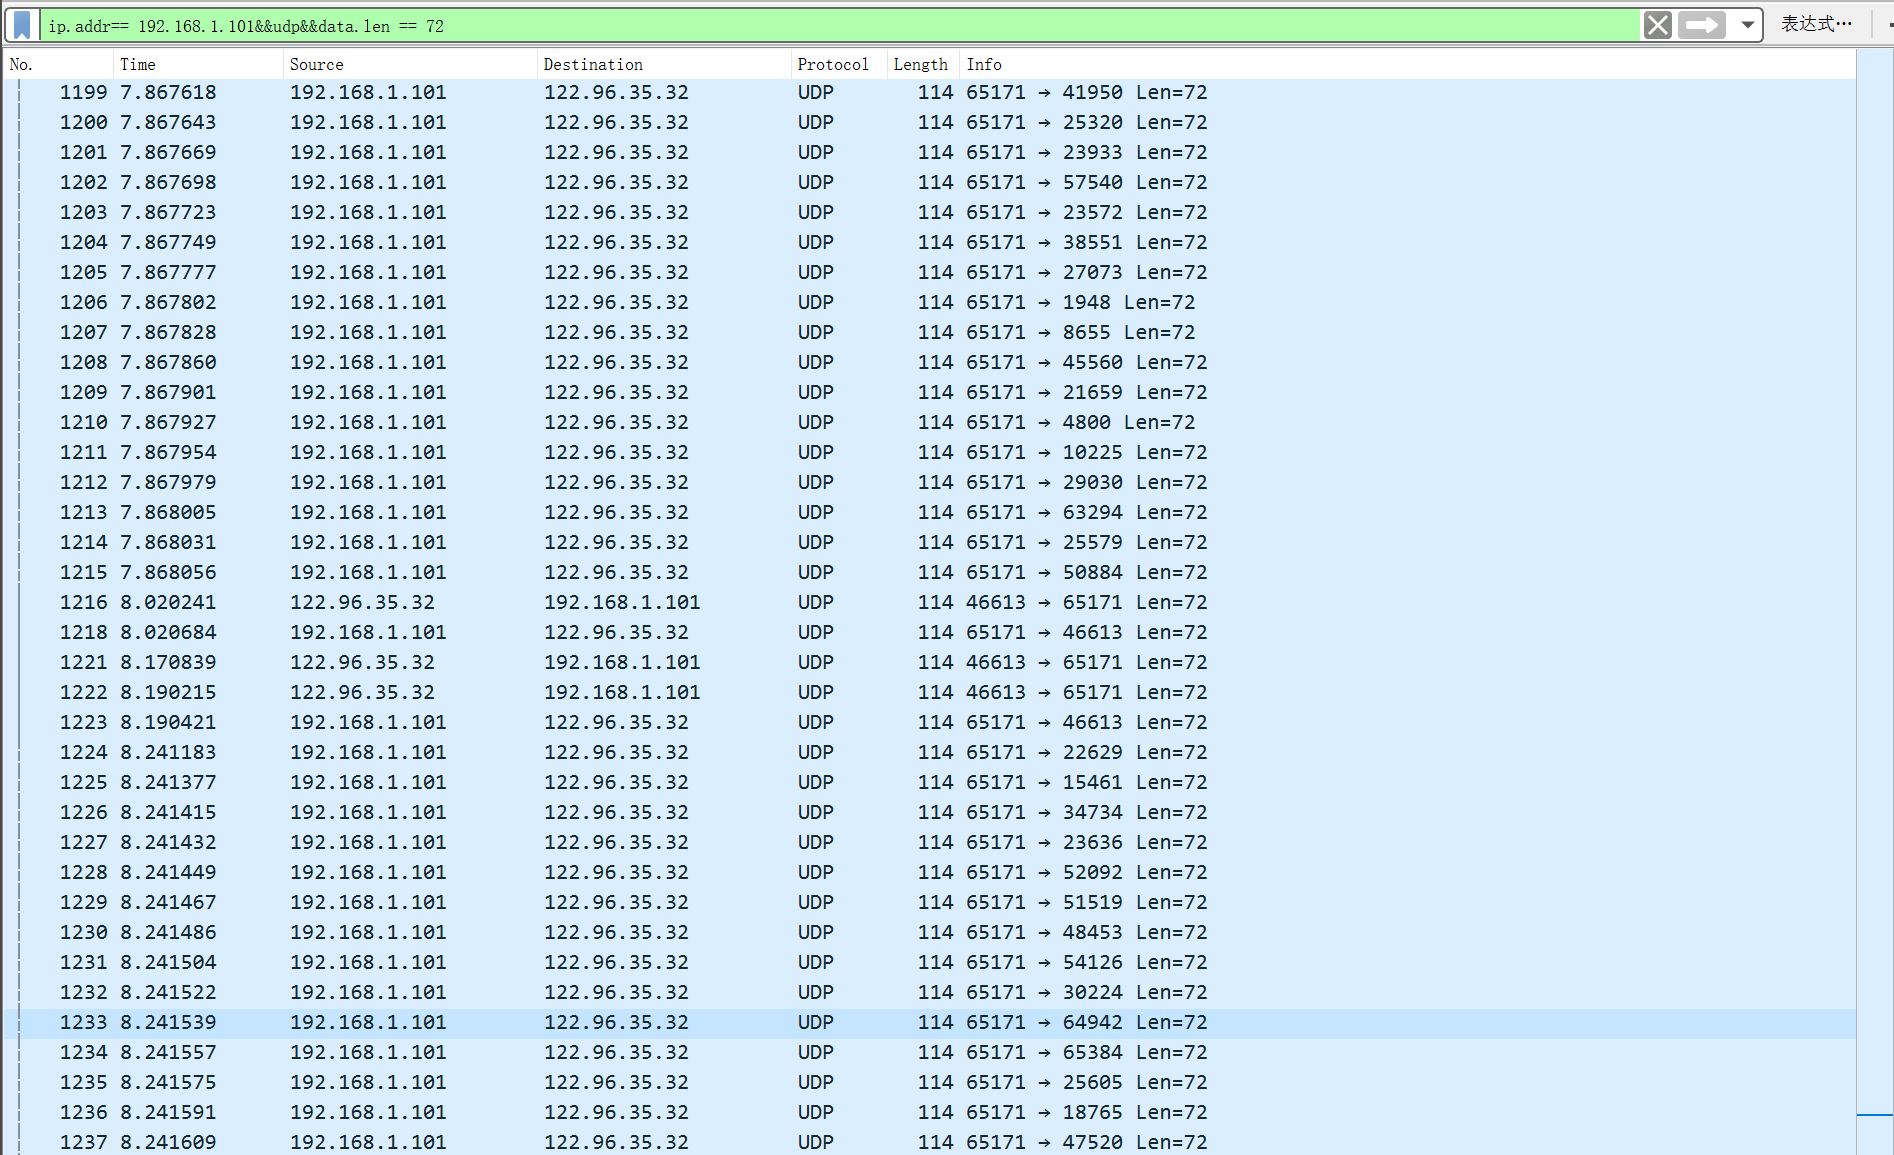Sort packets by the Time column header
Image resolution: width=1894 pixels, height=1155 pixels.
198,64
